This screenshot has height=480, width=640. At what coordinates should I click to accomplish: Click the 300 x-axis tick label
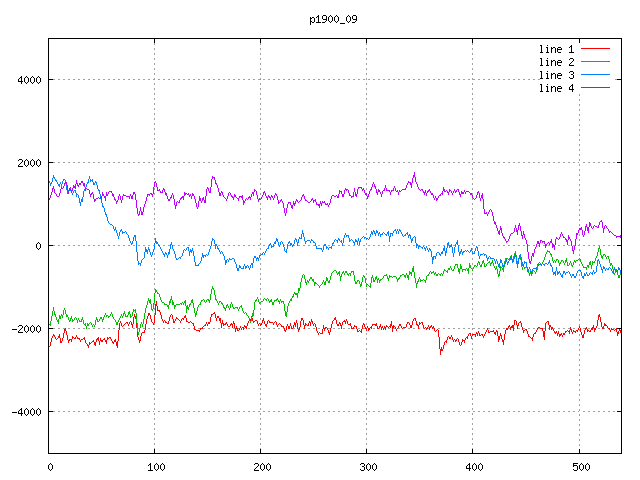[x=367, y=465]
